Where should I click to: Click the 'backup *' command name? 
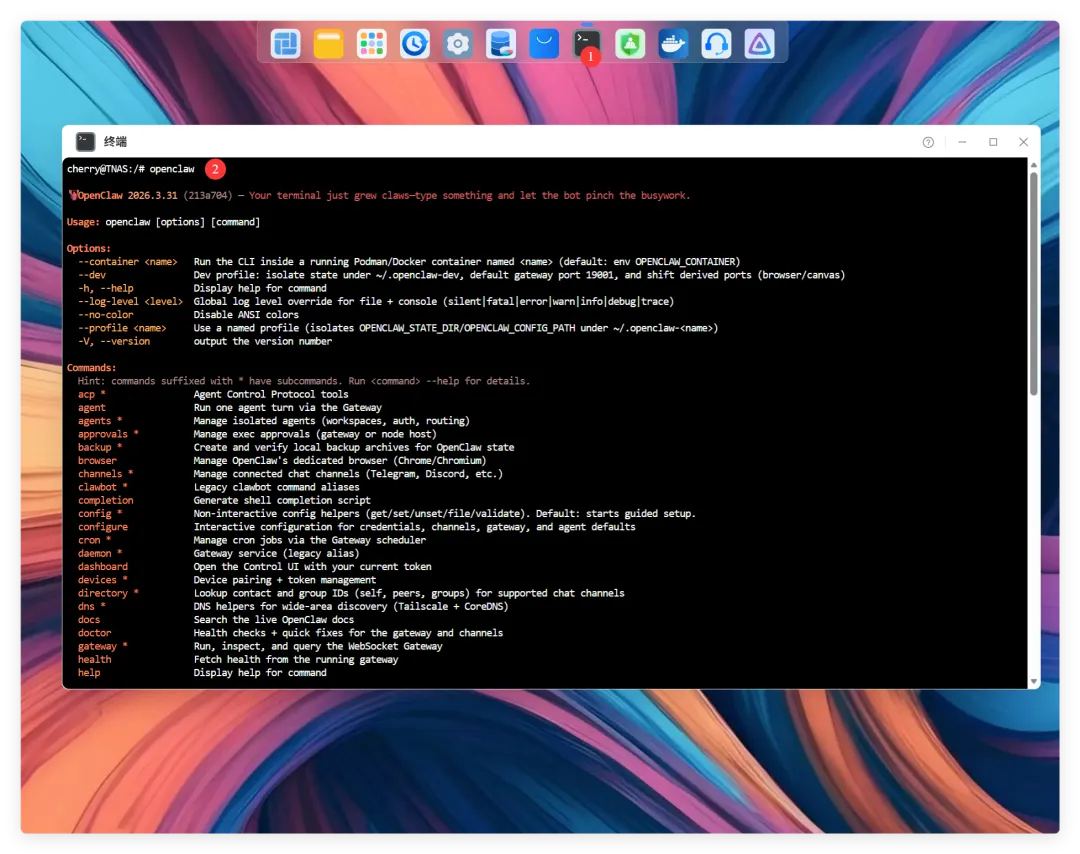100,447
